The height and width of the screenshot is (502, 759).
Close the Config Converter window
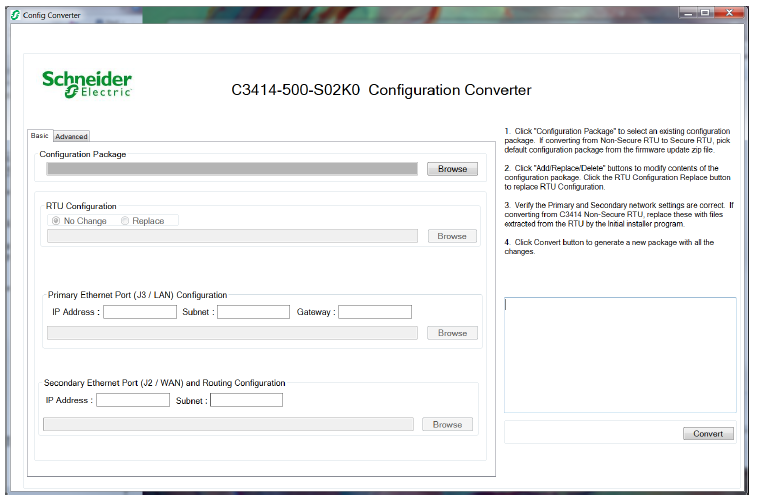(729, 13)
